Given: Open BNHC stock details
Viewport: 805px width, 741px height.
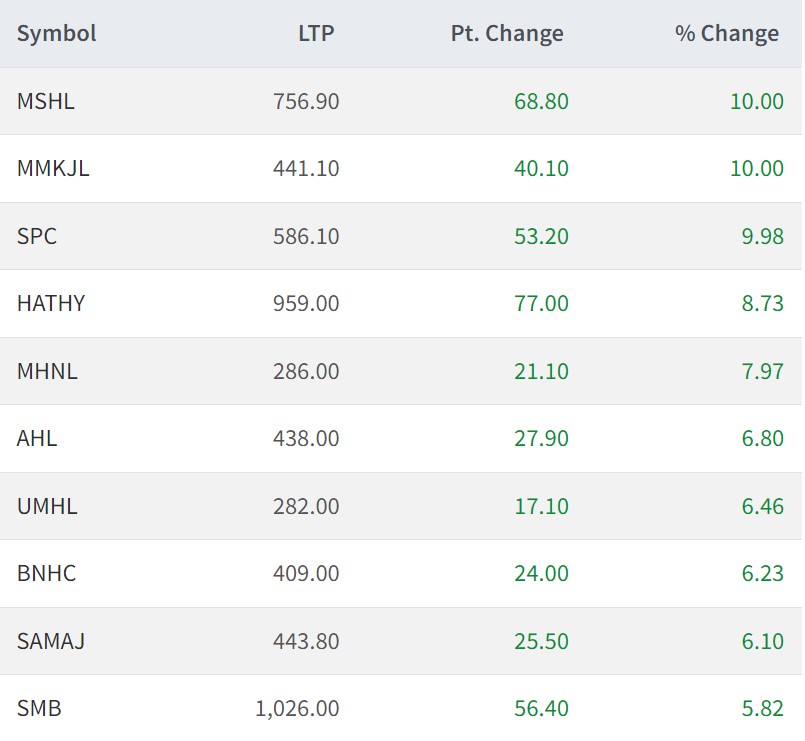Looking at the screenshot, I should point(46,573).
